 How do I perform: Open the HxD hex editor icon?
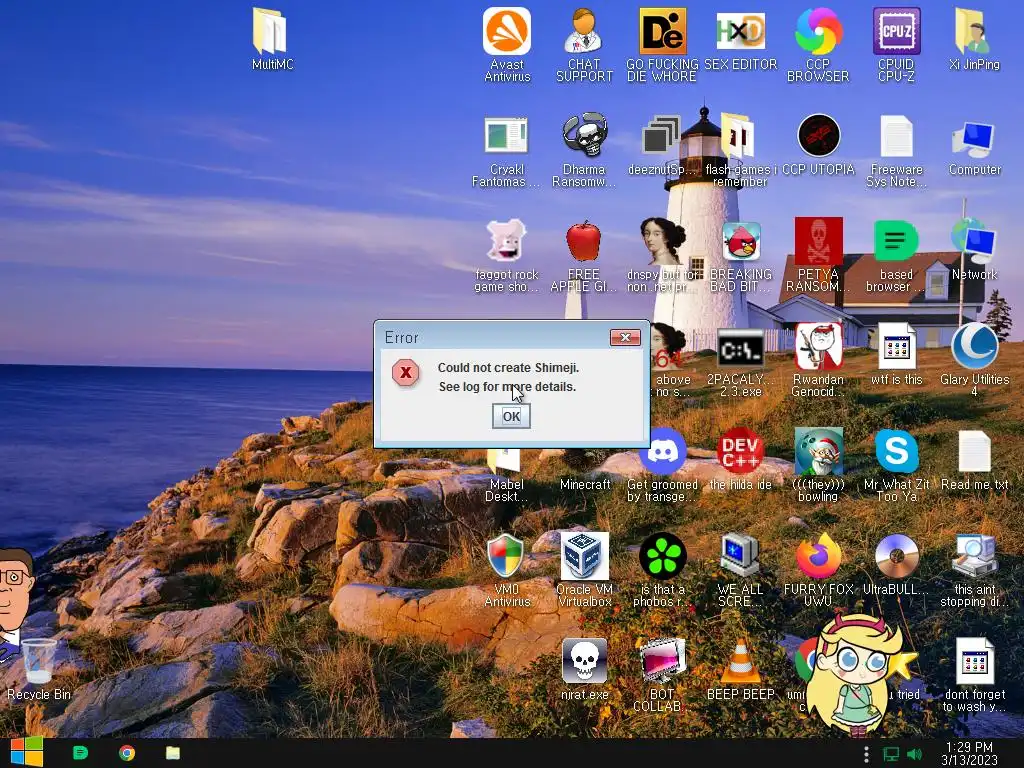[x=740, y=38]
